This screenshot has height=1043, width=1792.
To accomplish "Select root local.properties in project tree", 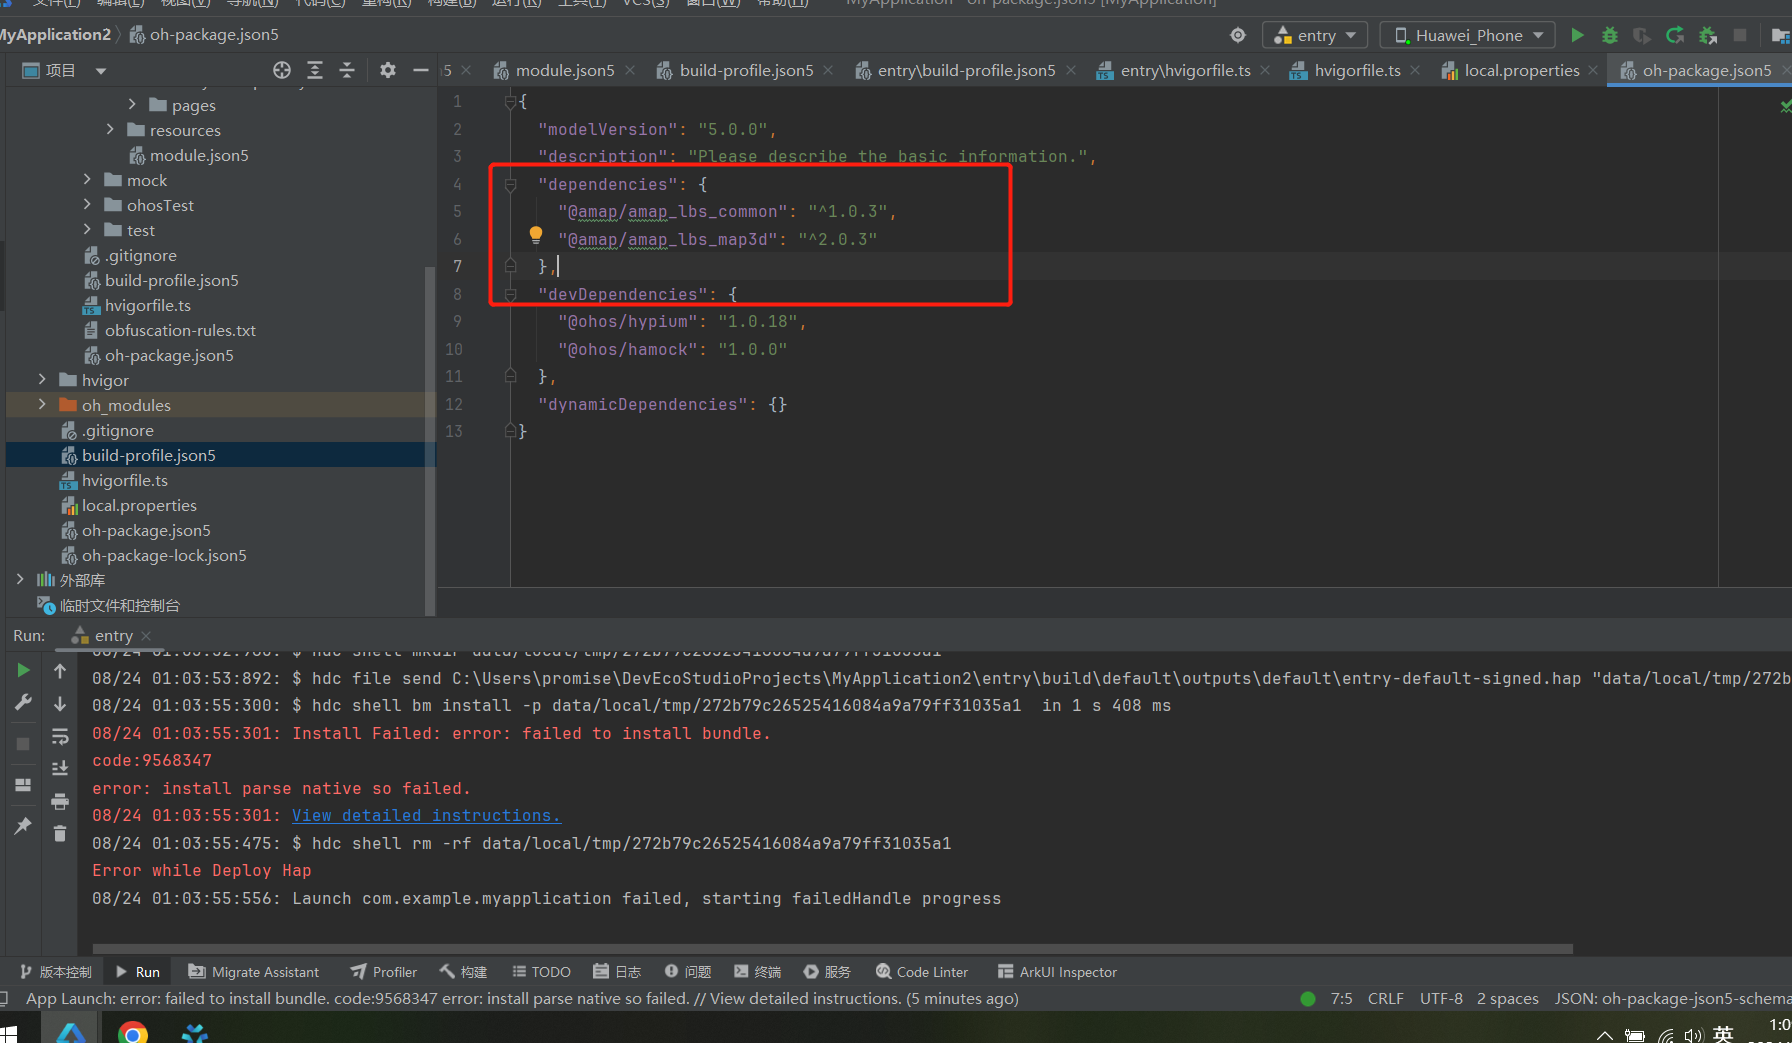I will [x=139, y=505].
